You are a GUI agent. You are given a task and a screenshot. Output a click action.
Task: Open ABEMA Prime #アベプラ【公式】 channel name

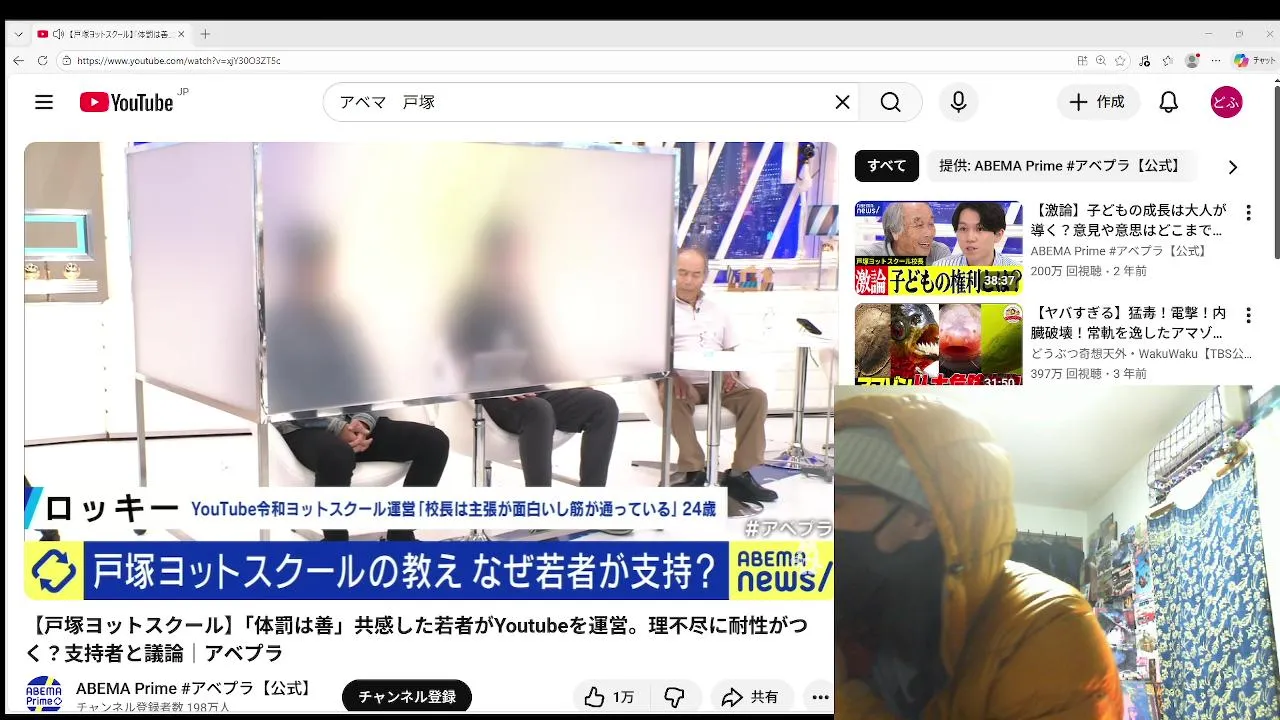pos(196,688)
